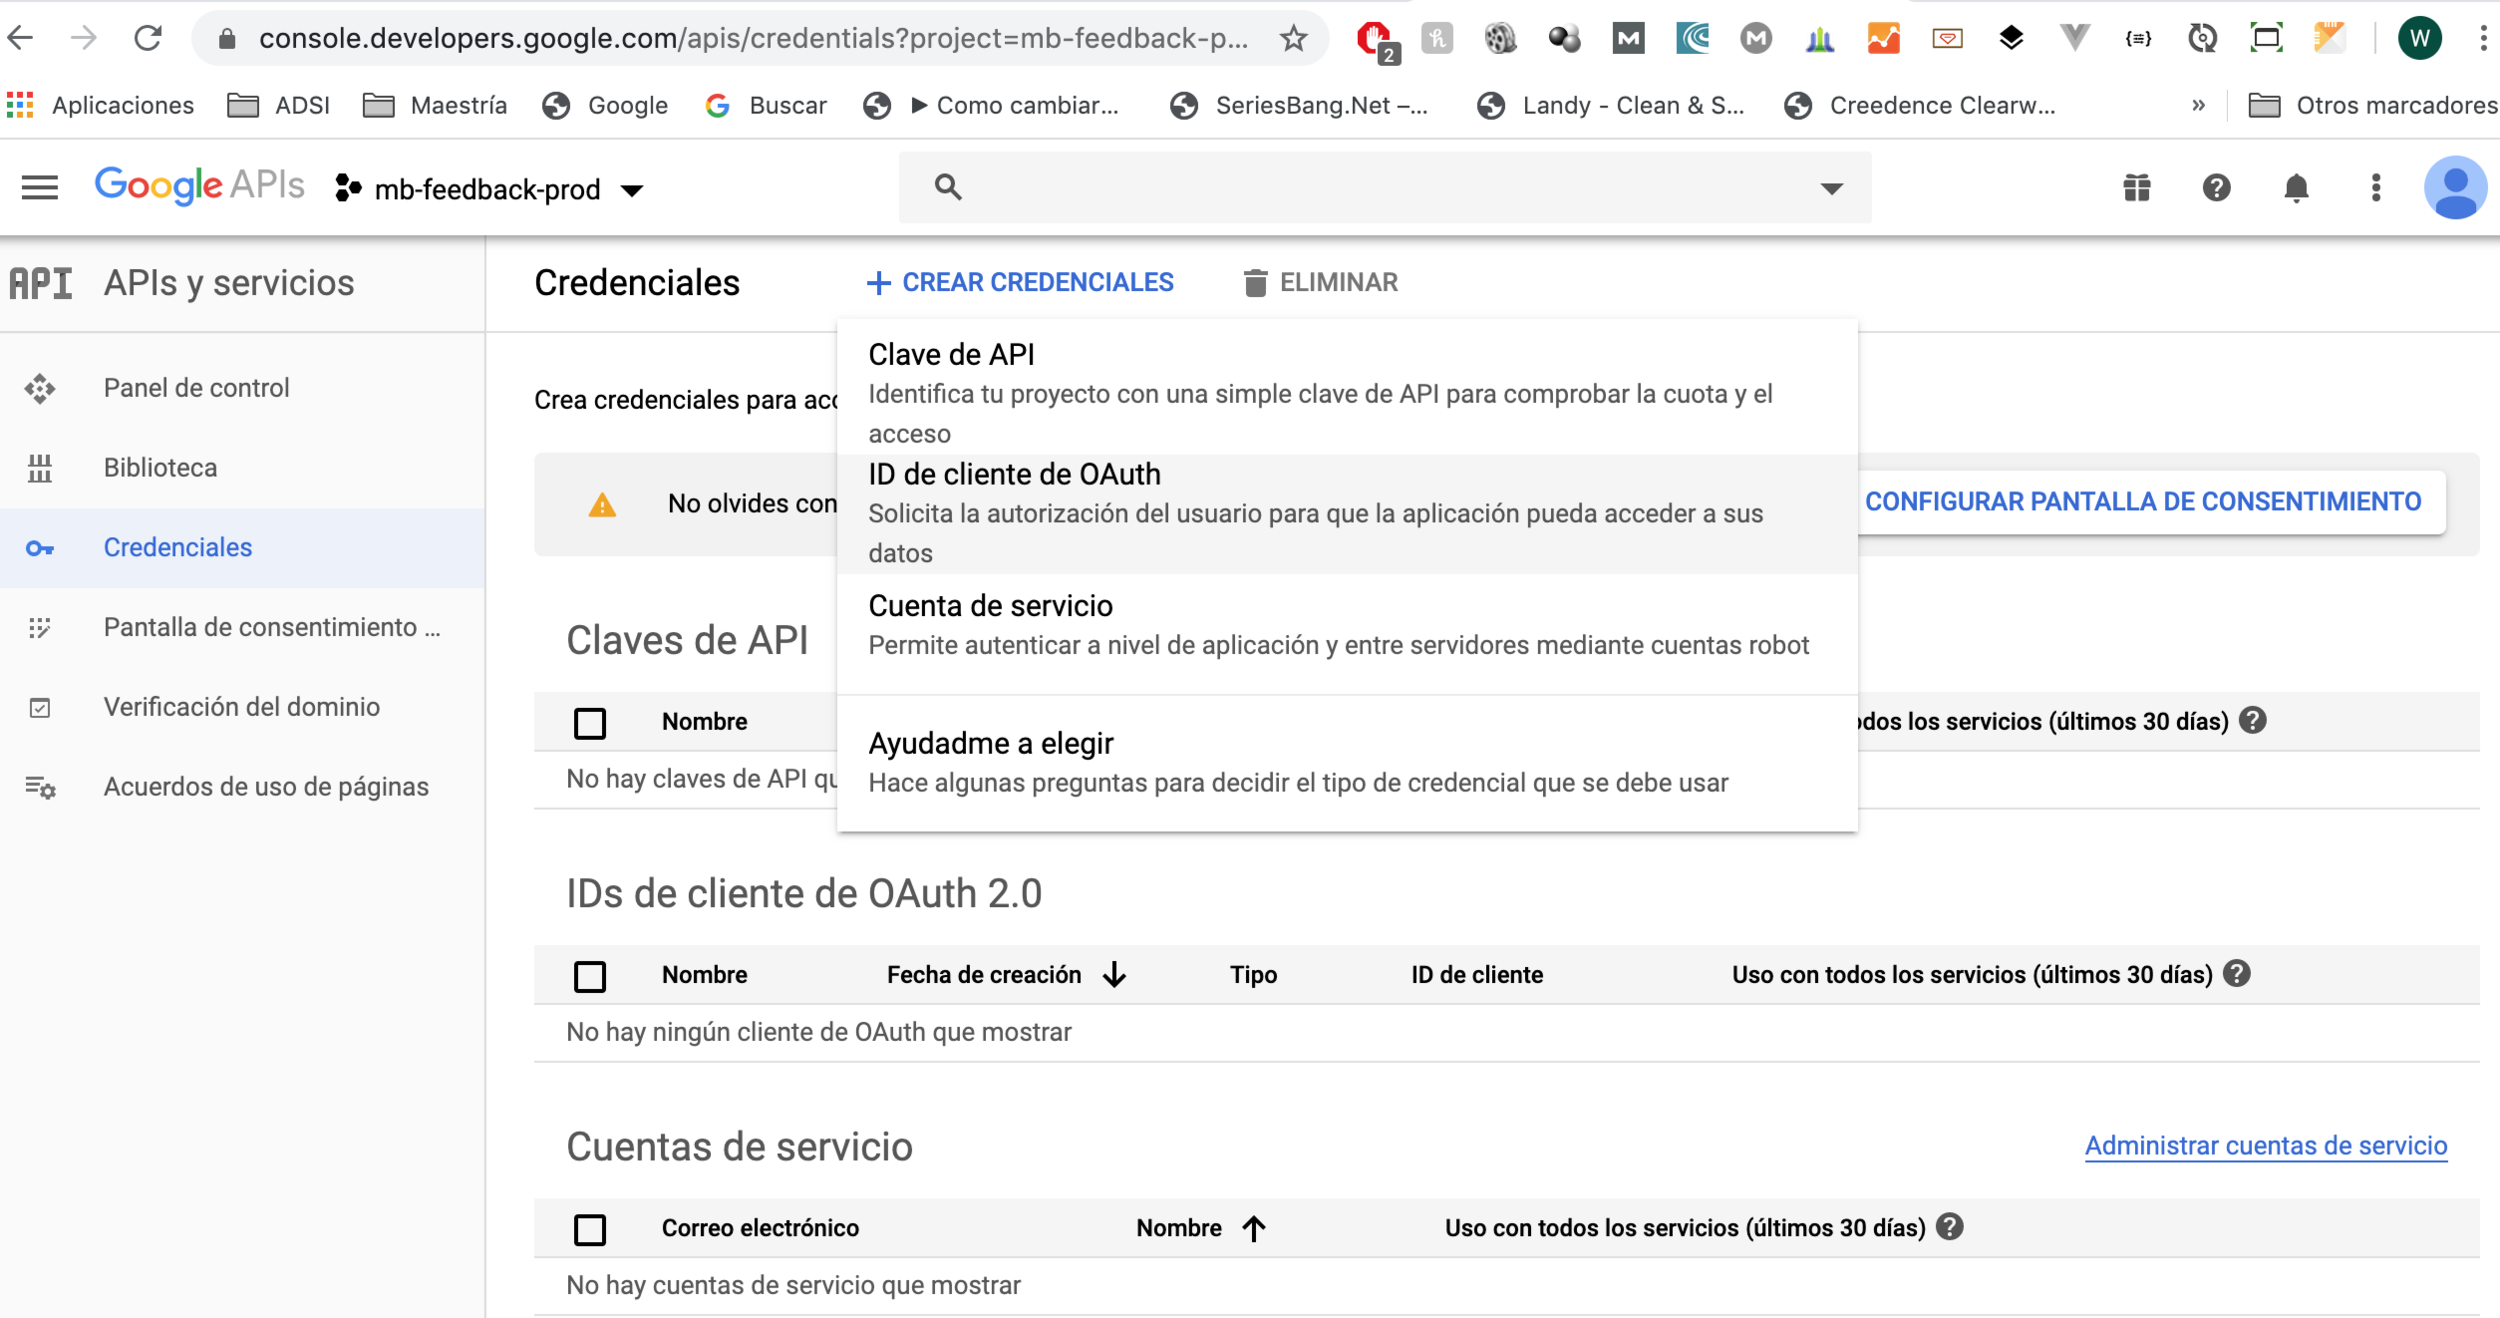Viewport: 2500px width, 1318px height.
Task: Bookmark page with the star icon
Action: coord(1294,39)
